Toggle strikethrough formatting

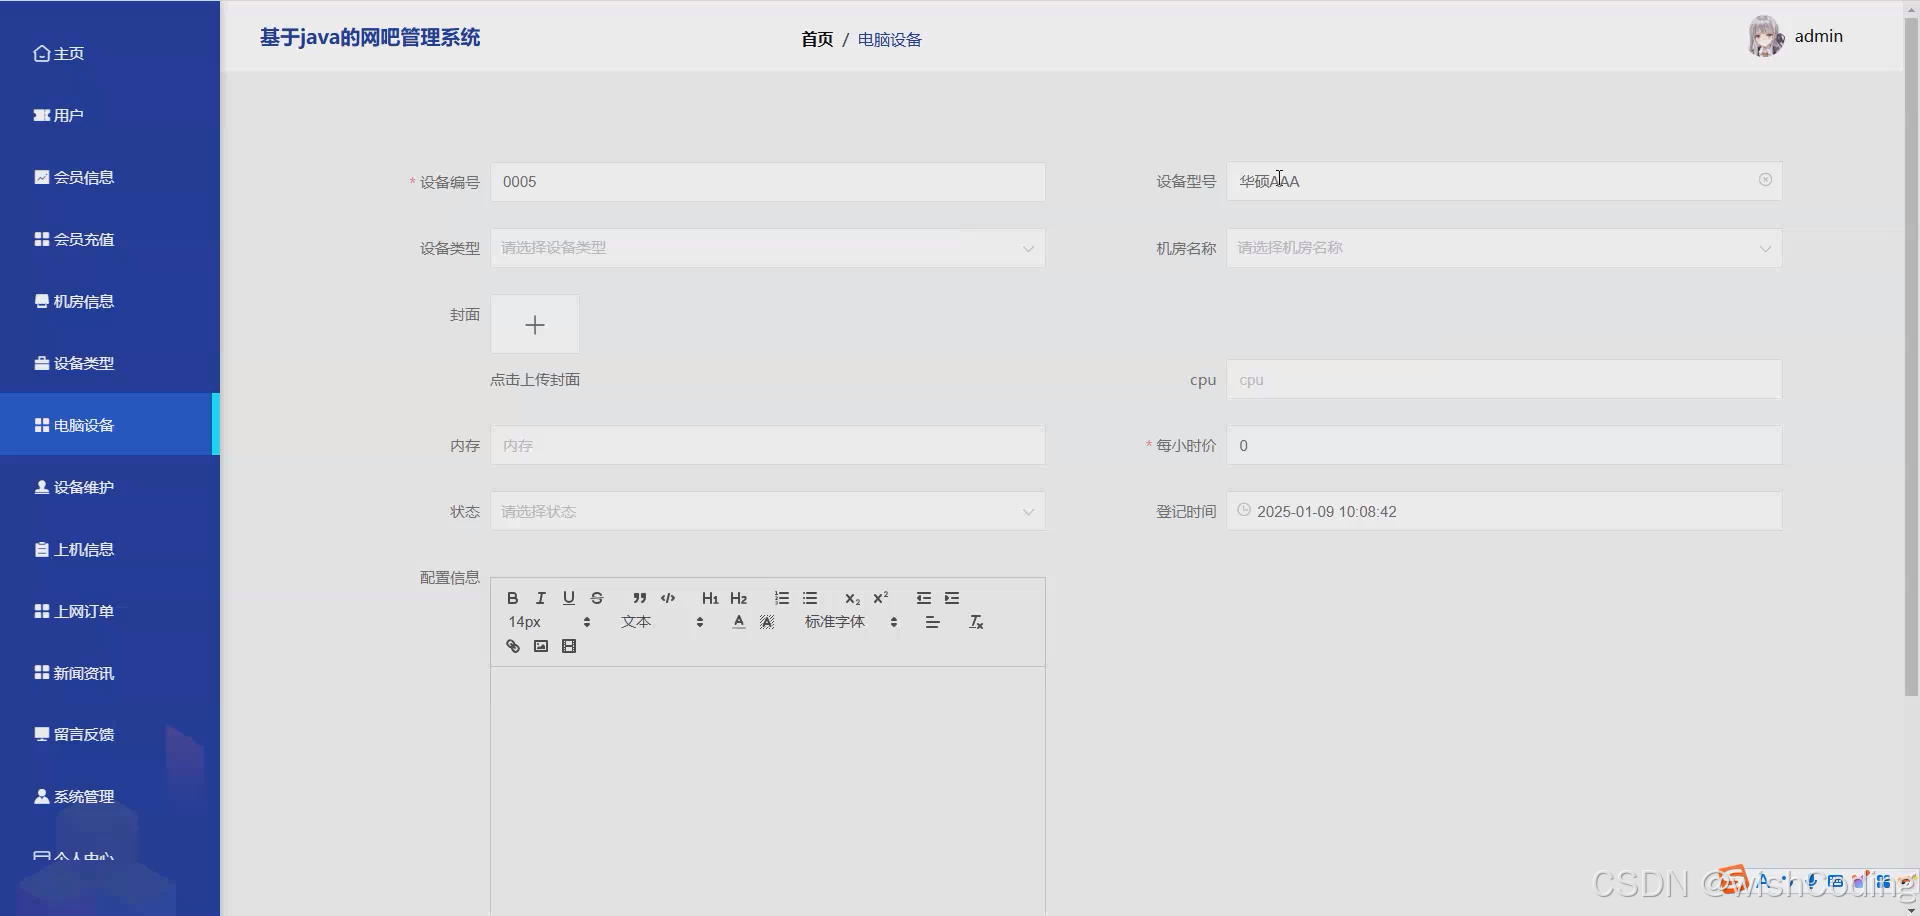pos(596,598)
